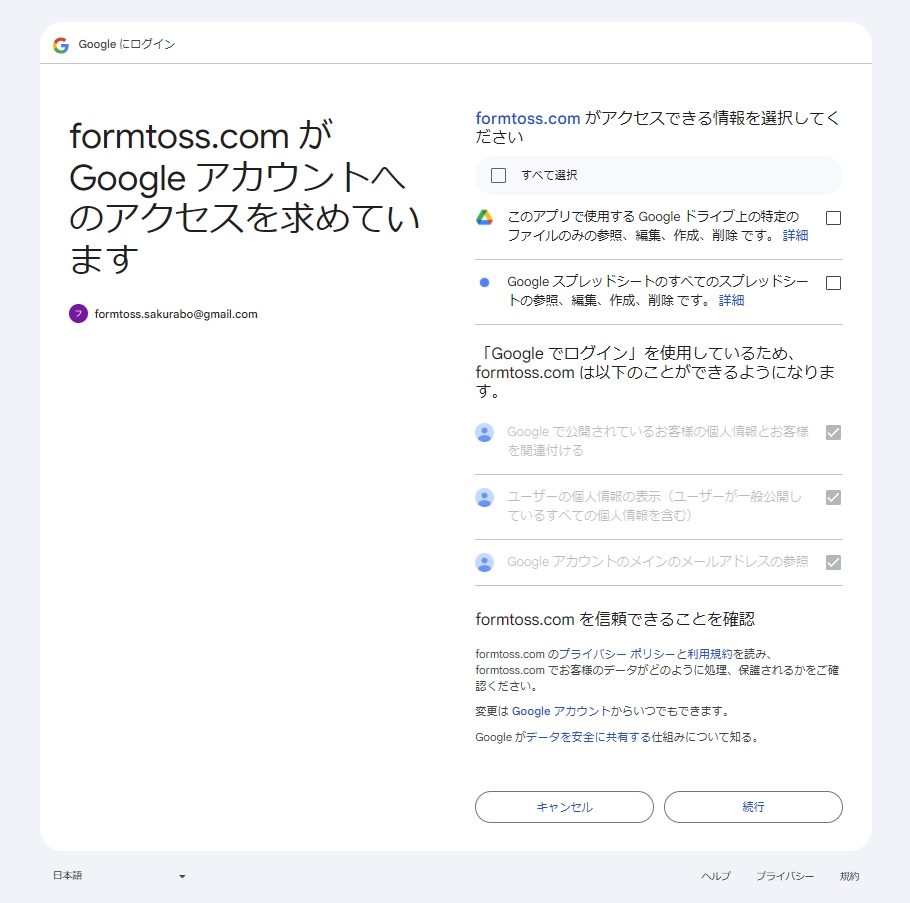
Task: Open the 日本語 language dropdown
Action: pos(120,875)
